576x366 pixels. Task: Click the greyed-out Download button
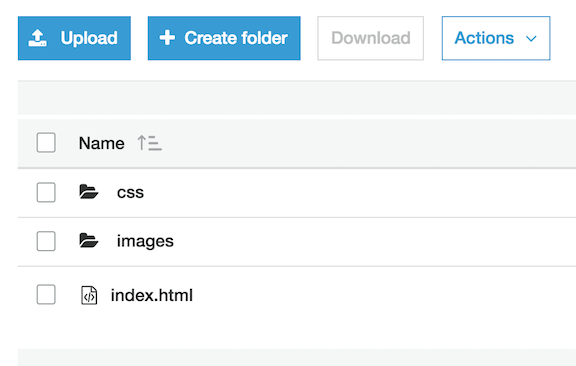click(371, 38)
